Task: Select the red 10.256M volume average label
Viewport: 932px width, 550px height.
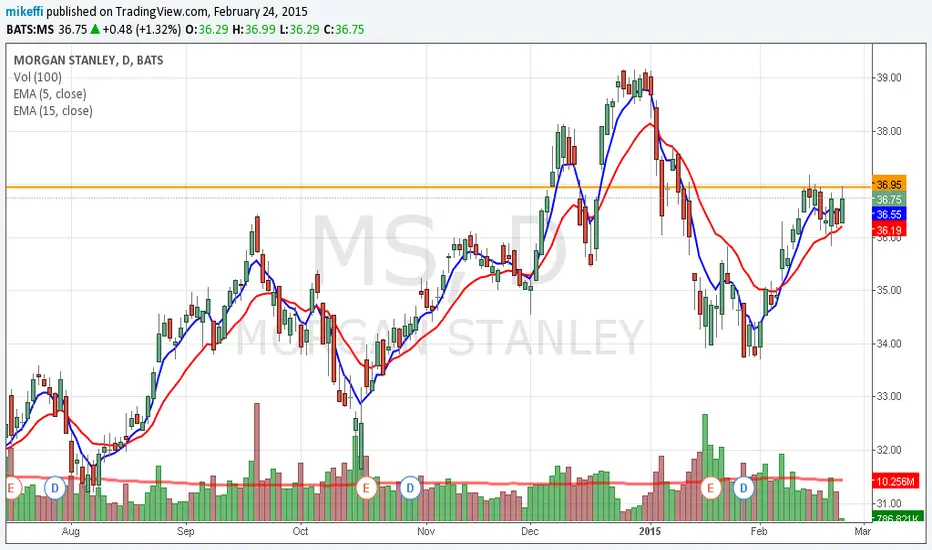Action: [895, 481]
